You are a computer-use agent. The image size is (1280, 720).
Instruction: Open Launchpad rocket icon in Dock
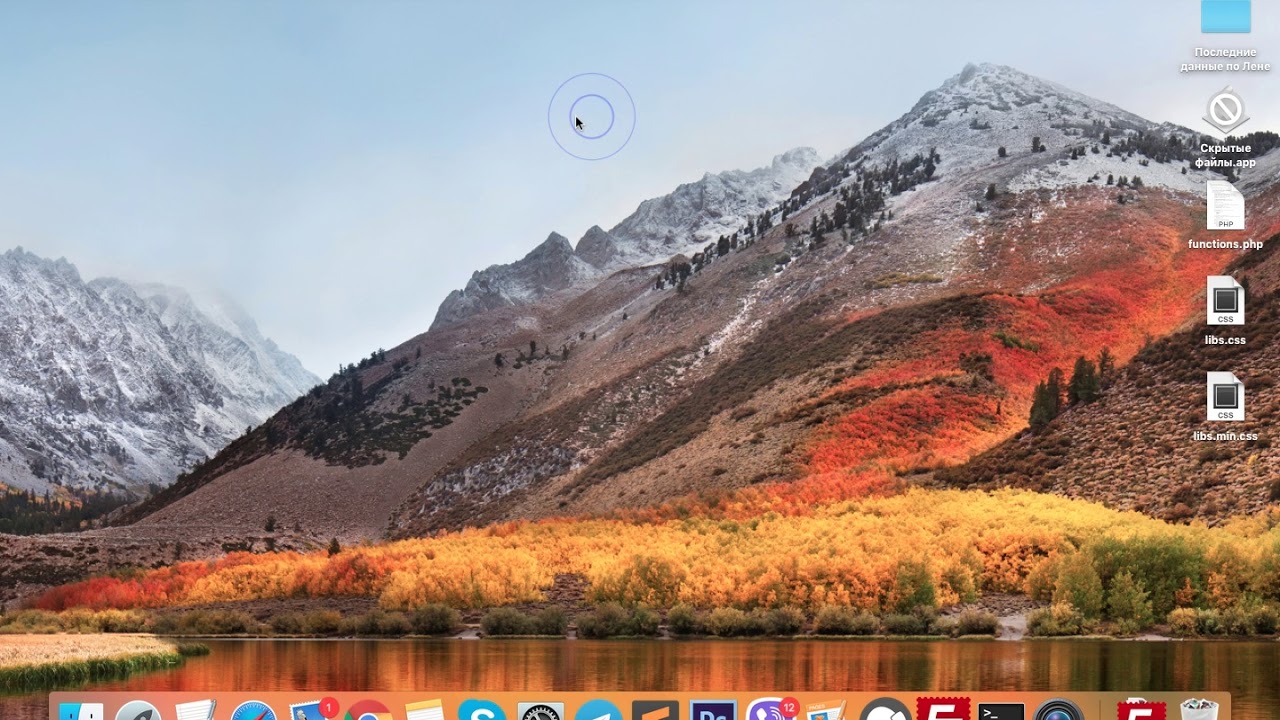pyautogui.click(x=138, y=710)
